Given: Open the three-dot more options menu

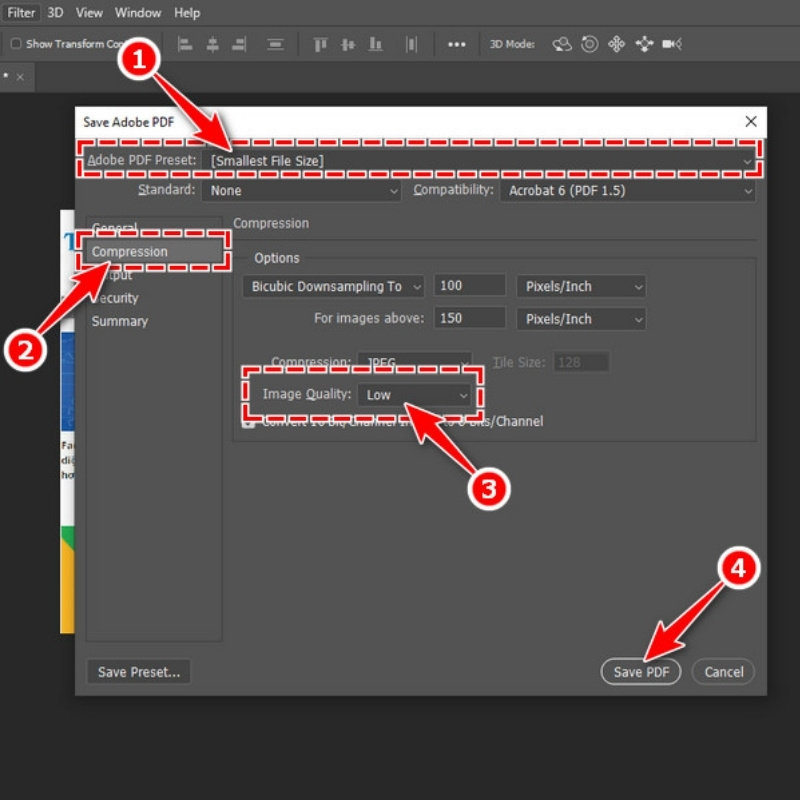Looking at the screenshot, I should 457,44.
